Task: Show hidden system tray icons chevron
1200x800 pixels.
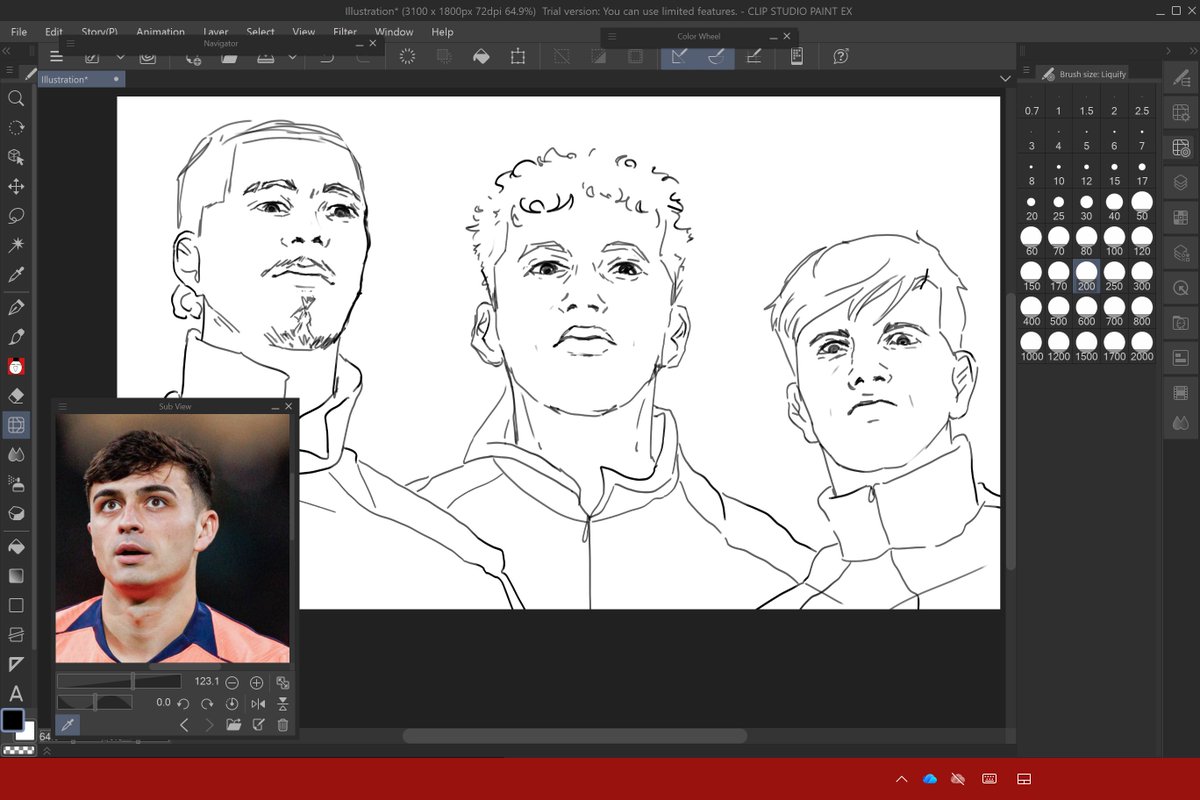Action: coord(902,779)
